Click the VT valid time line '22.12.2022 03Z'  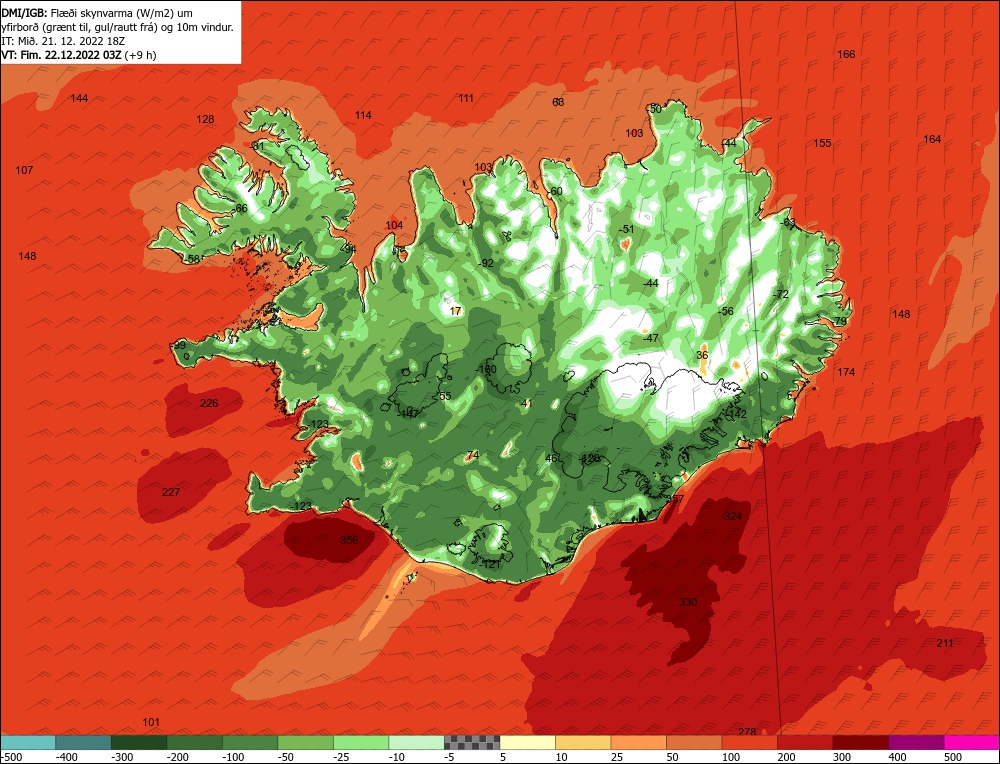point(79,55)
